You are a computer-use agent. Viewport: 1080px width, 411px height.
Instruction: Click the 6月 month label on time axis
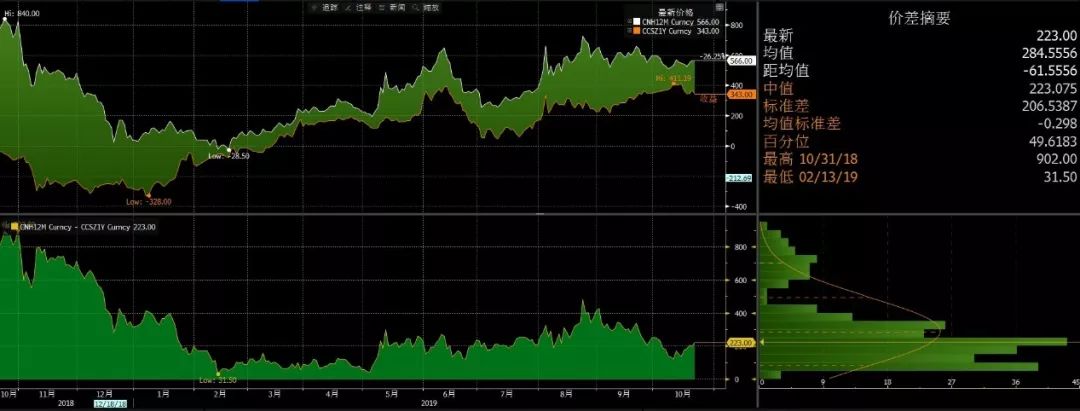(449, 394)
